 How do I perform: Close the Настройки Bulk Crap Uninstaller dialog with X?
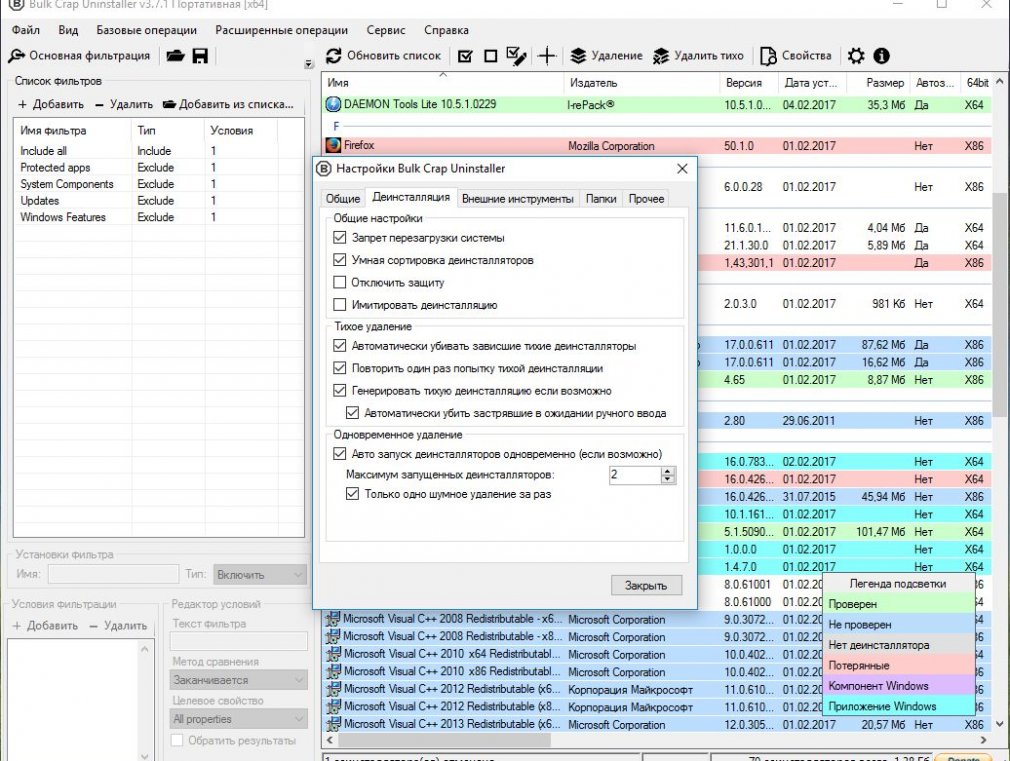(x=682, y=169)
